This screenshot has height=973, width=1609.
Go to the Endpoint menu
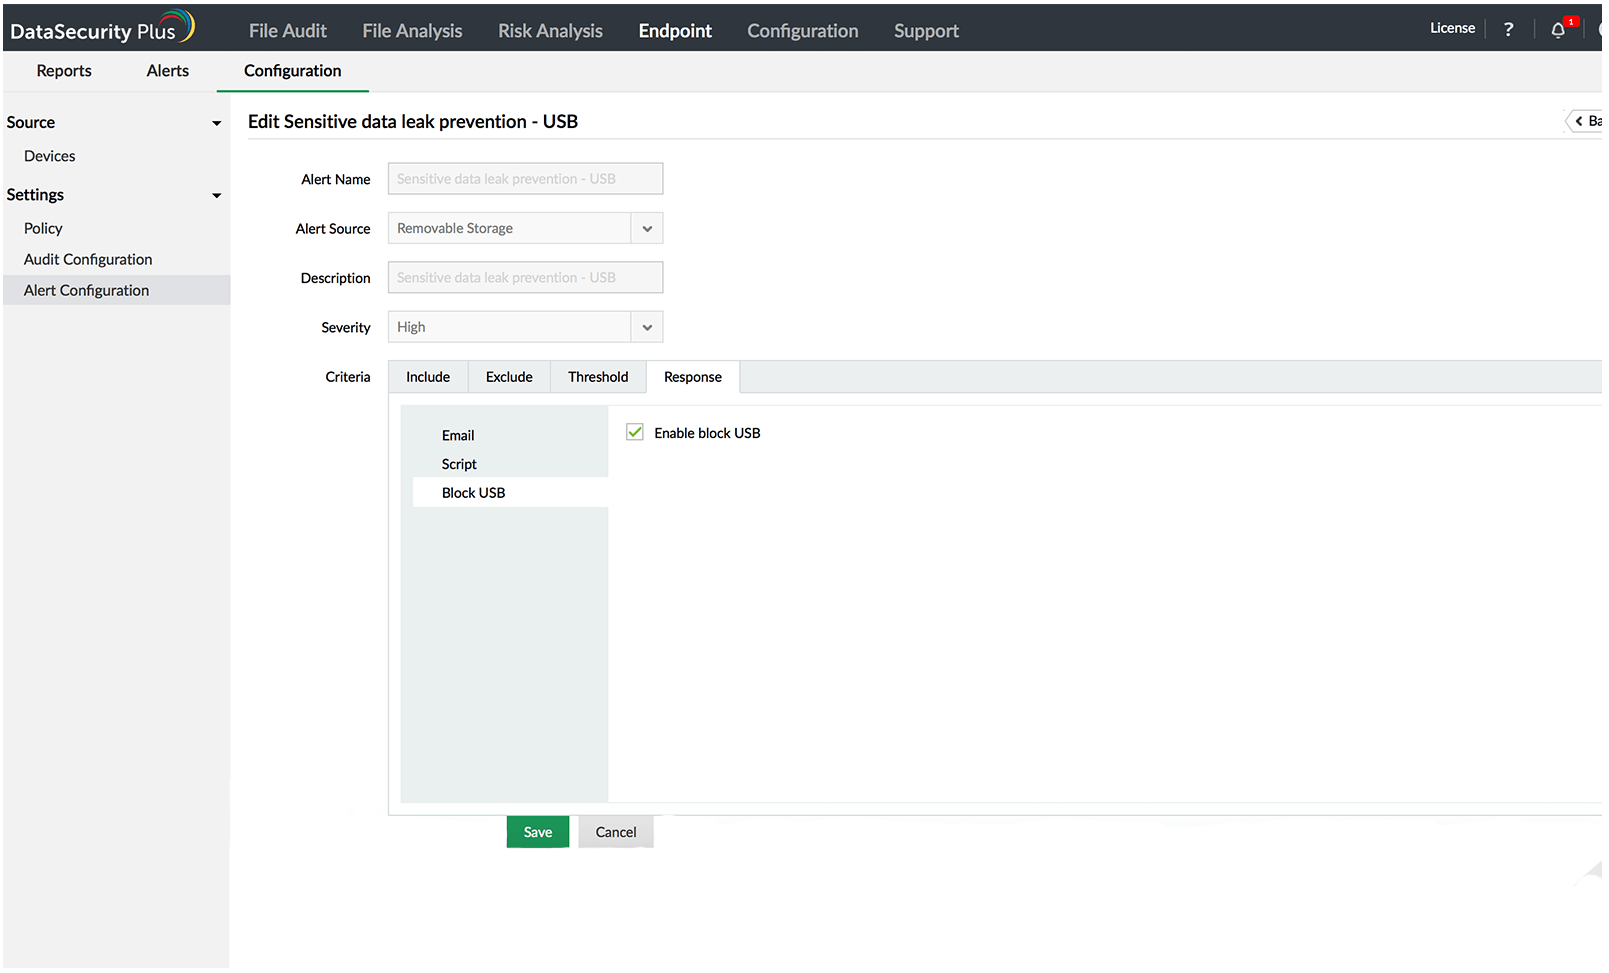click(675, 31)
